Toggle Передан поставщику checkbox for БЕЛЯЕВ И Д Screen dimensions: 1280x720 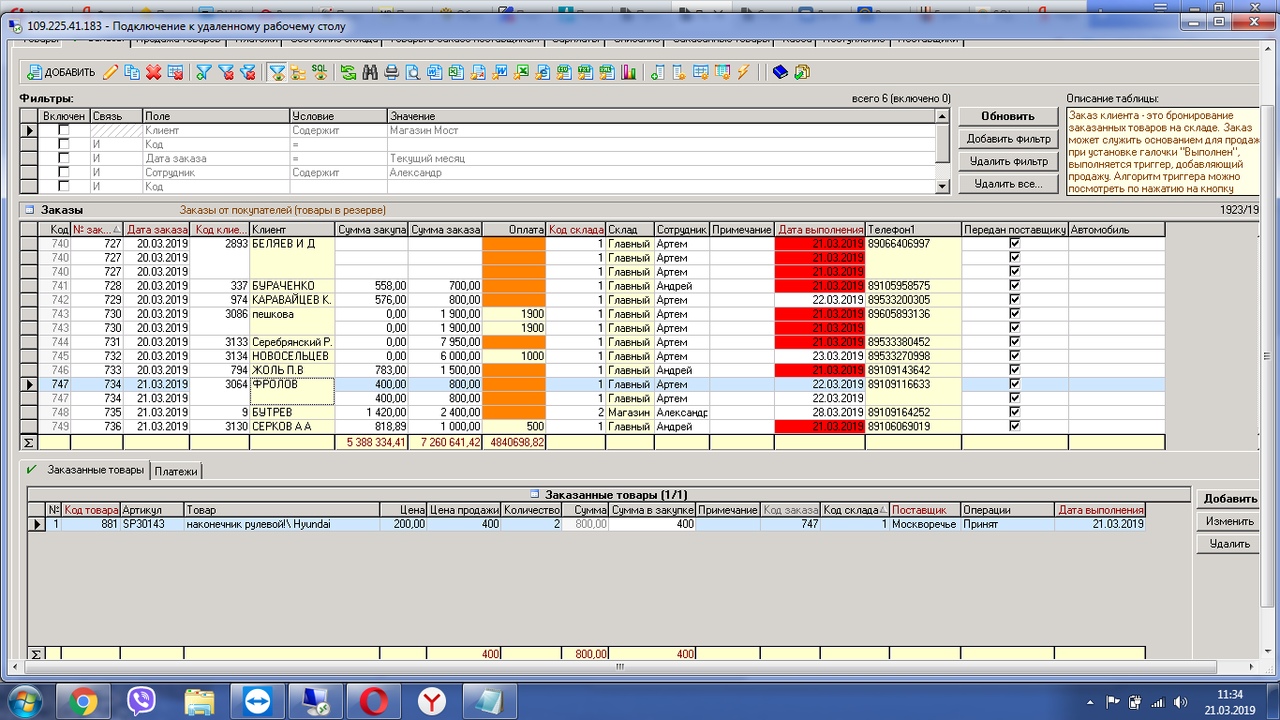tap(1015, 243)
